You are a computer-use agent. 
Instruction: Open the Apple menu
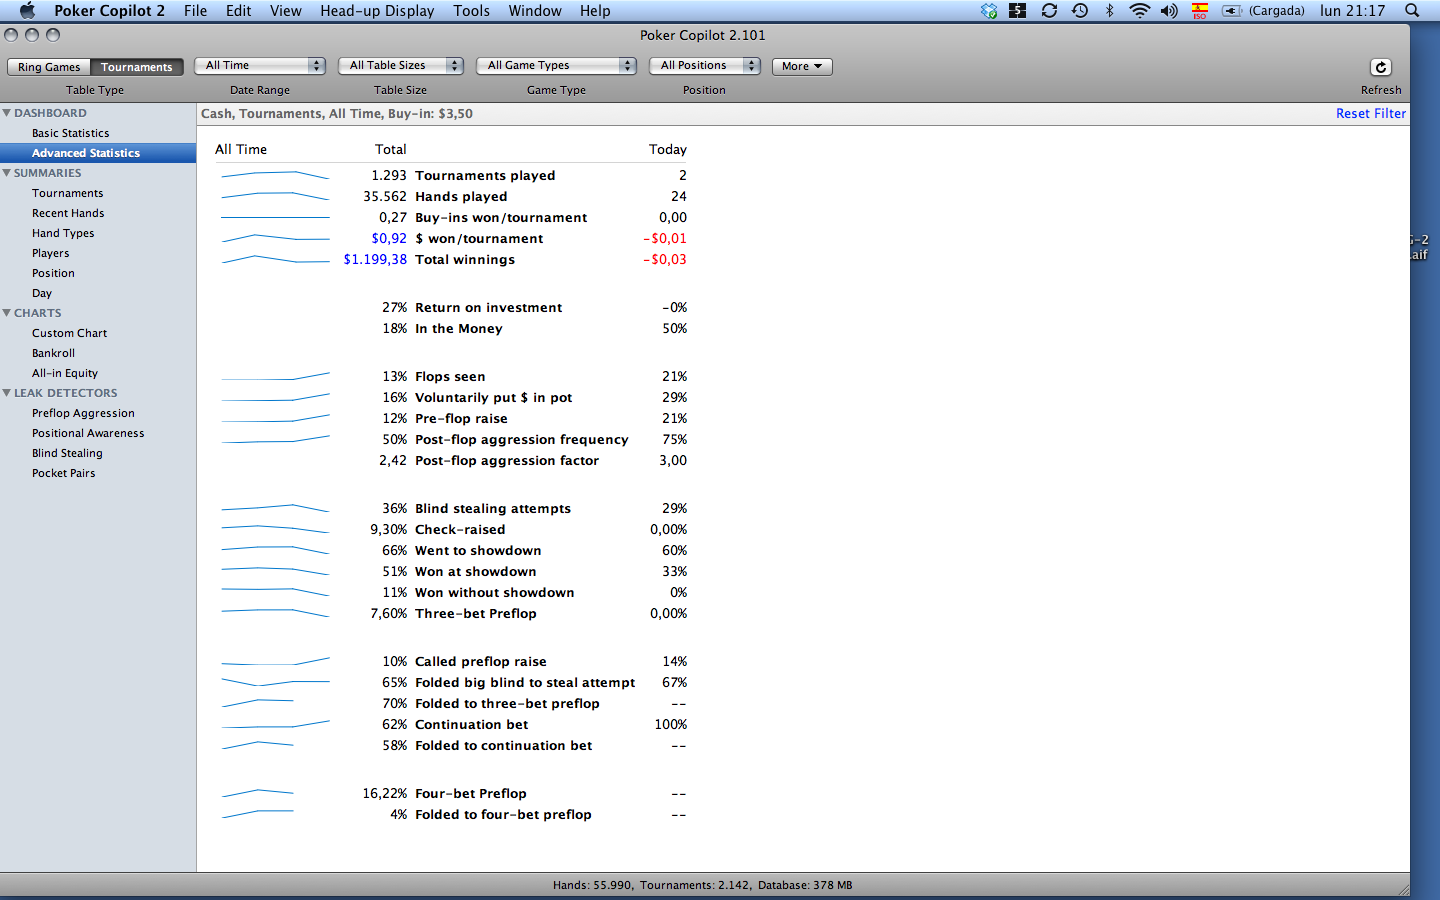click(x=27, y=10)
